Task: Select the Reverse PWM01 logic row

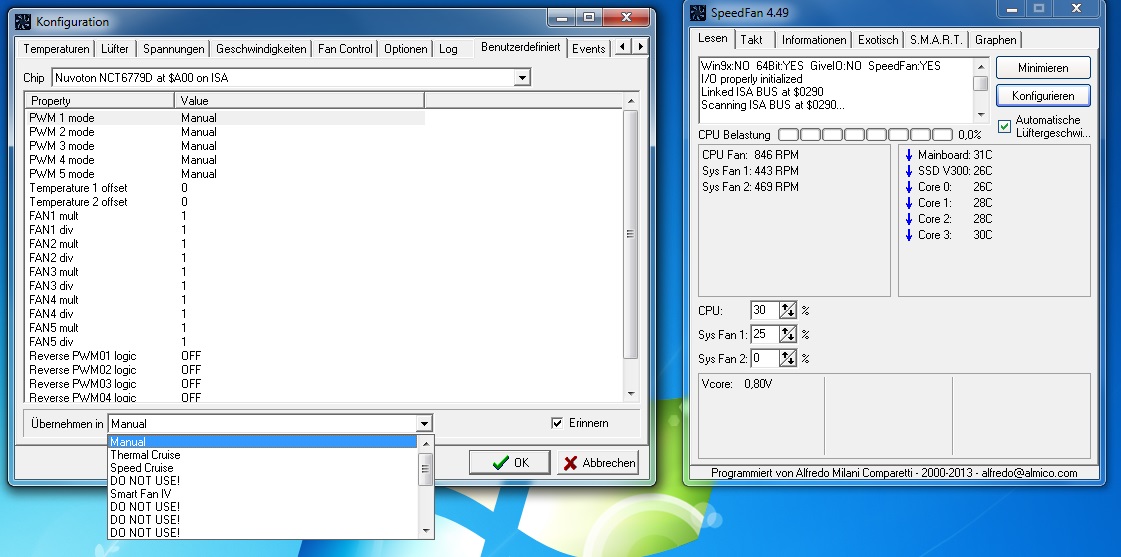Action: click(224, 356)
